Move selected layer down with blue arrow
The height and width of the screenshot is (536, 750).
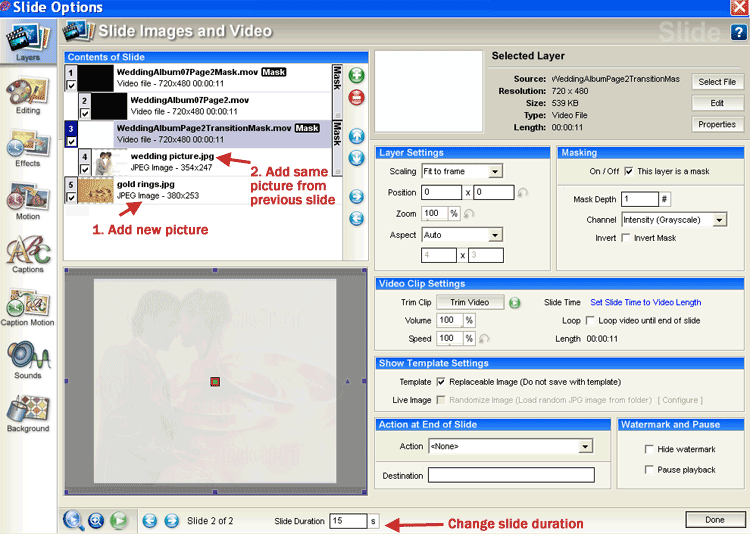(x=356, y=158)
